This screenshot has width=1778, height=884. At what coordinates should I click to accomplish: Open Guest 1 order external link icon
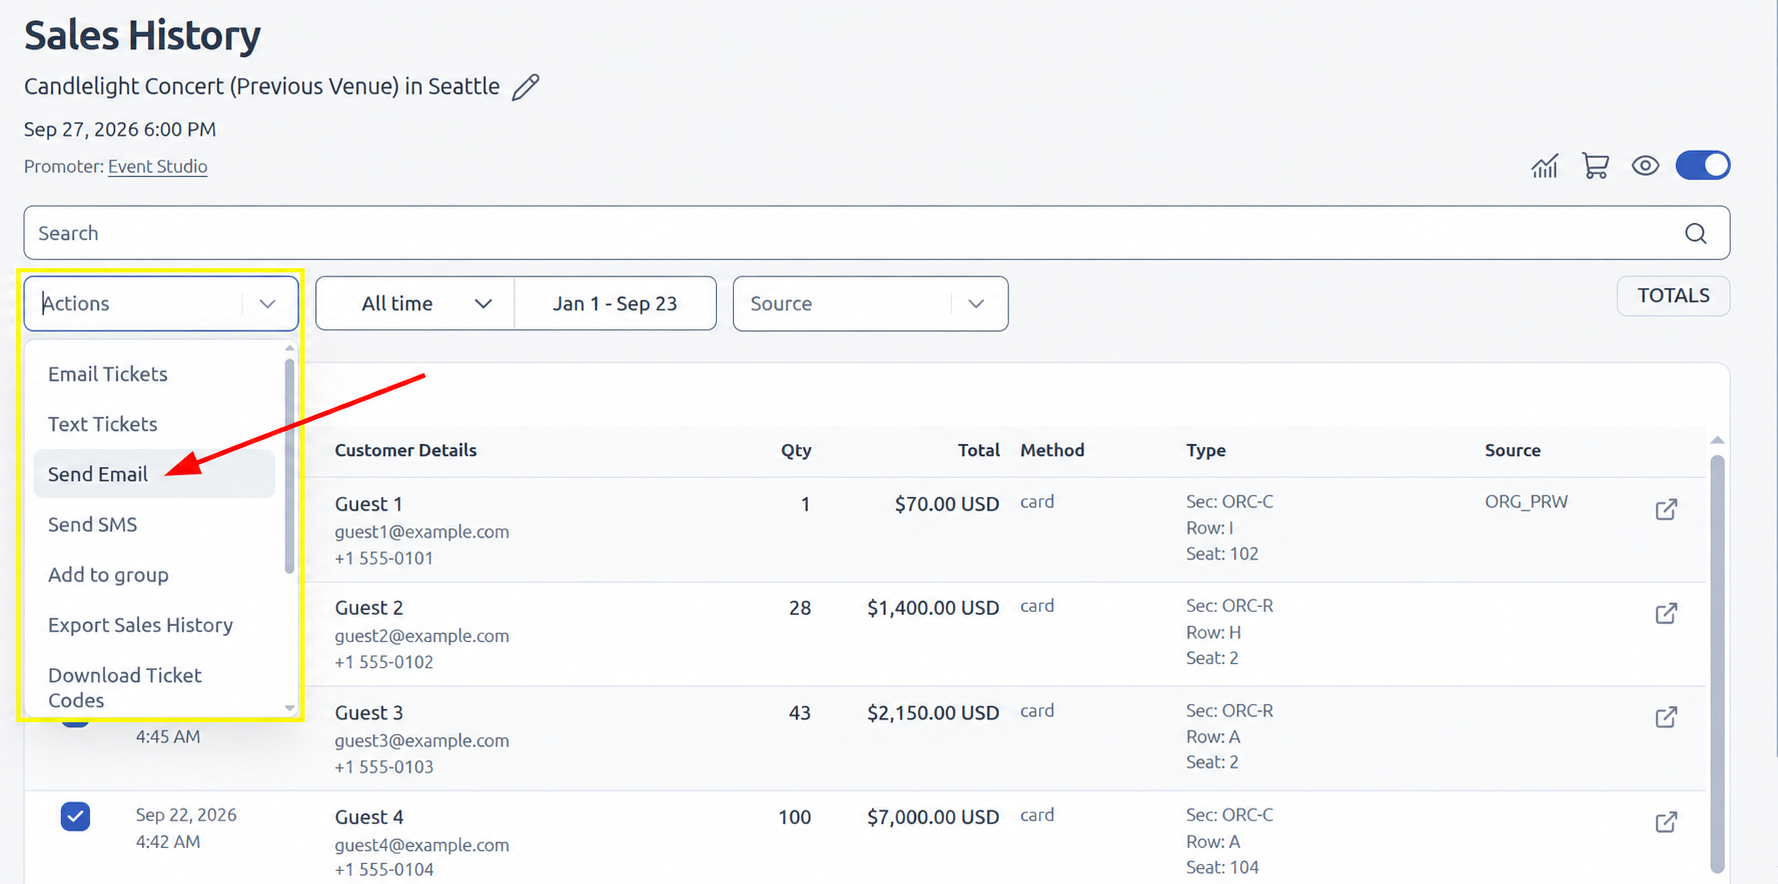click(x=1666, y=509)
